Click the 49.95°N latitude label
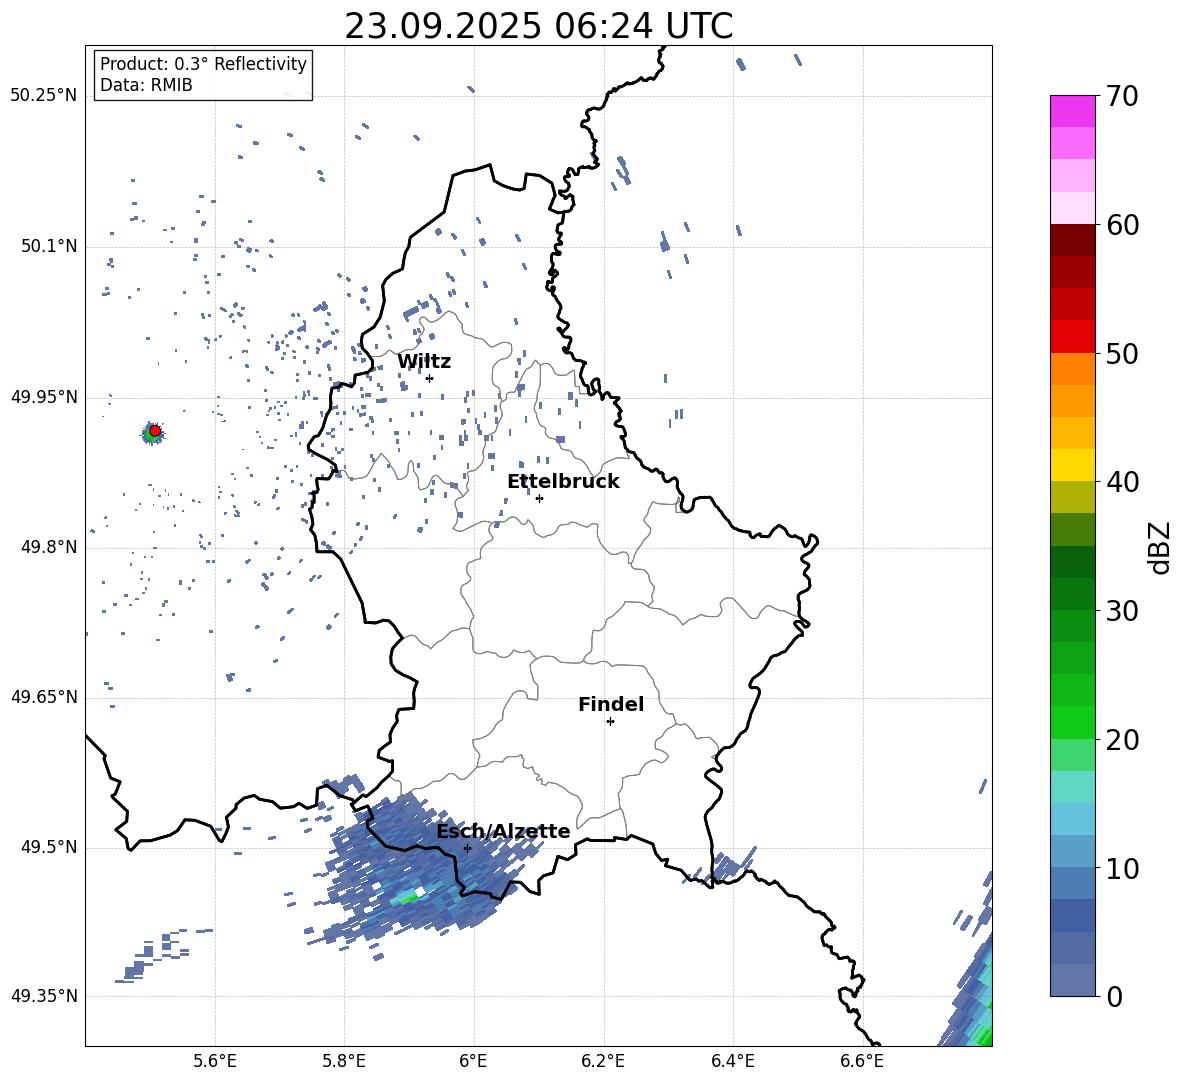 [x=43, y=397]
